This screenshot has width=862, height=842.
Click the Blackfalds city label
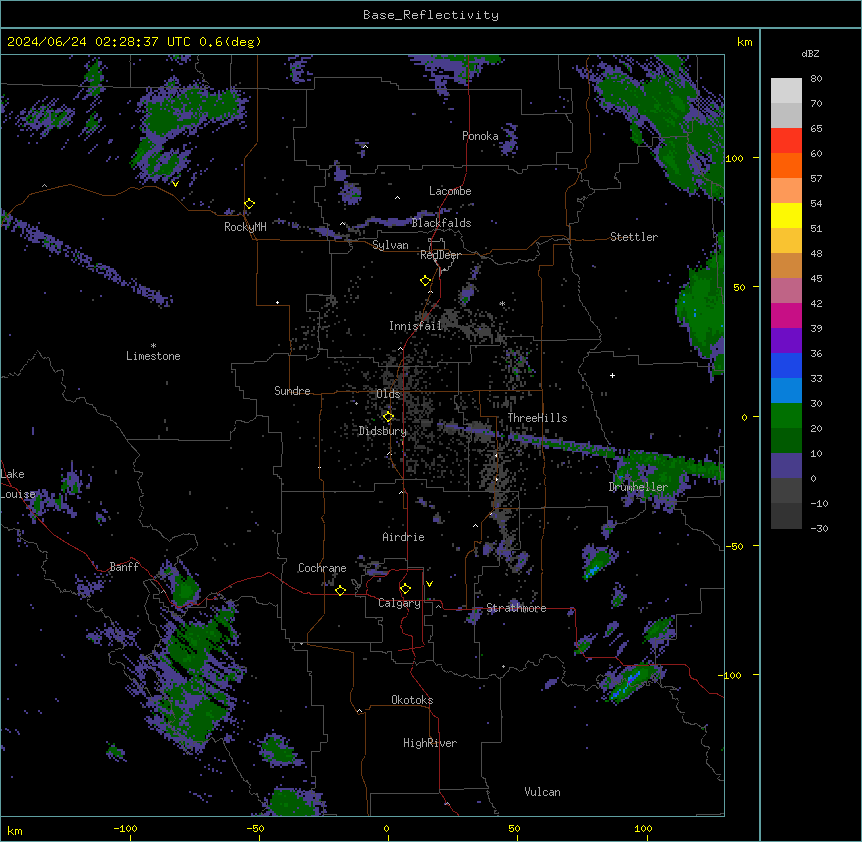pyautogui.click(x=441, y=223)
